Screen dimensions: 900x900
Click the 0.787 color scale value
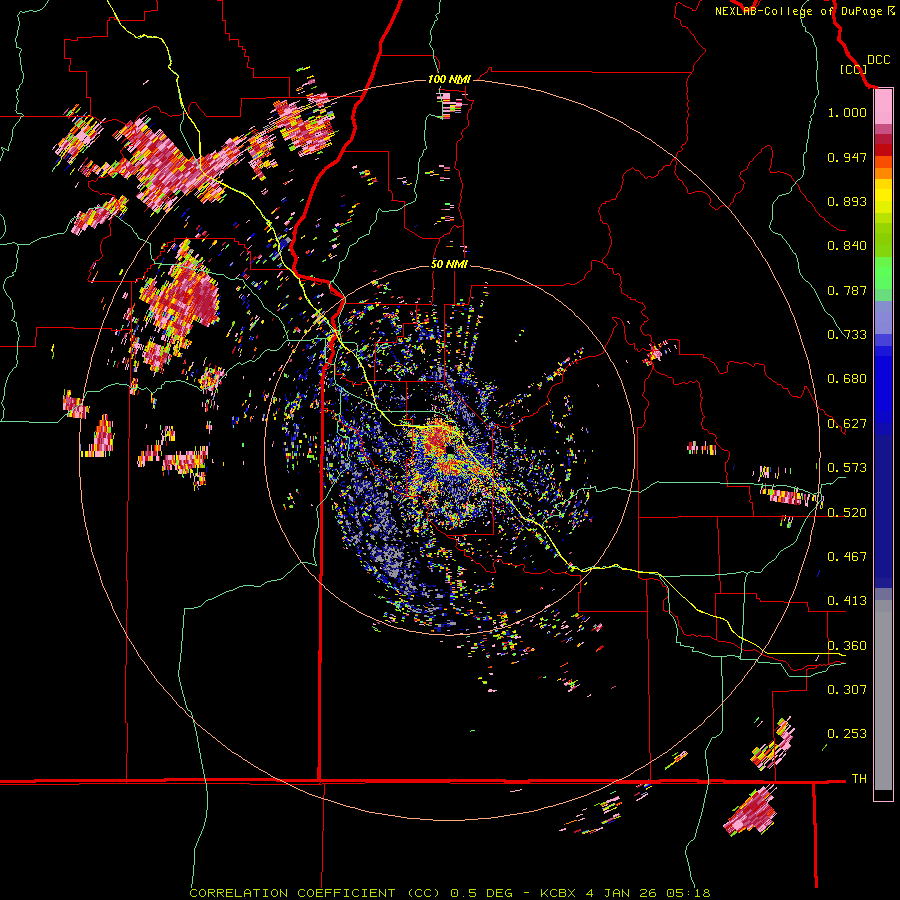coord(847,290)
